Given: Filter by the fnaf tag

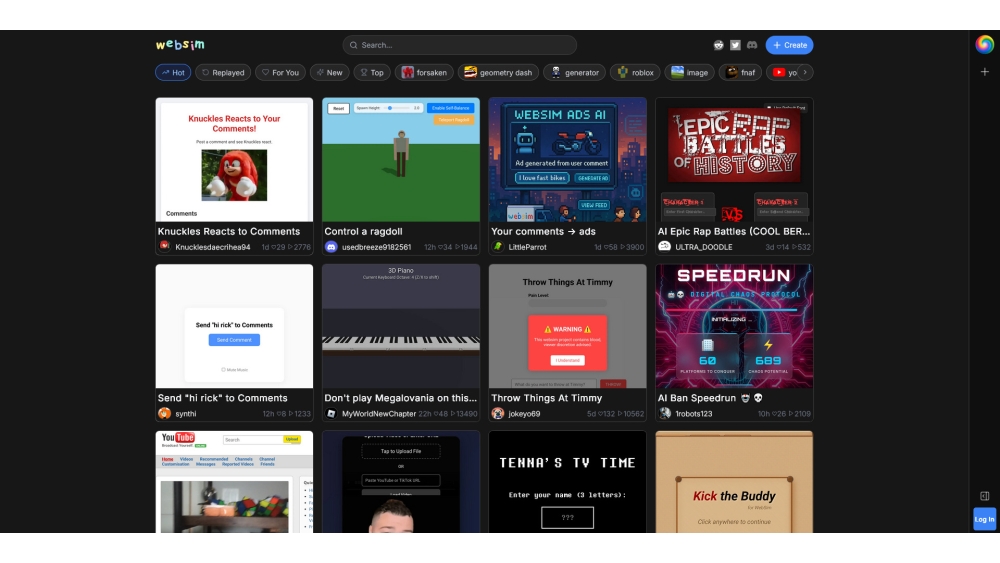Looking at the screenshot, I should point(740,73).
